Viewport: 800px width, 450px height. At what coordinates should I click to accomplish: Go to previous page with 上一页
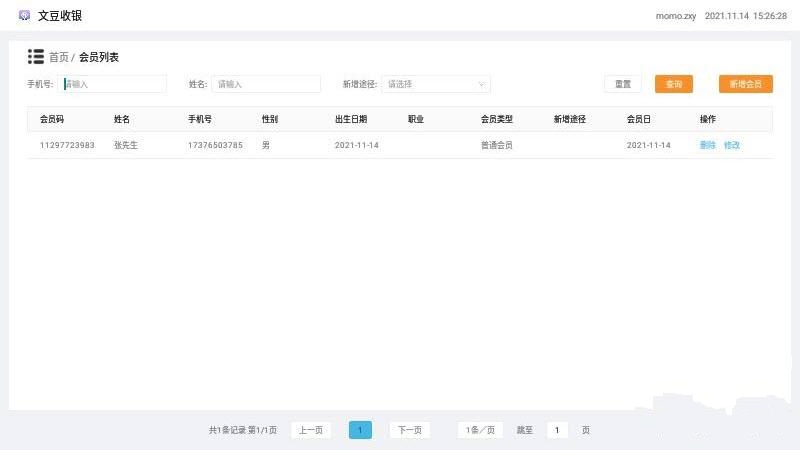tap(311, 430)
